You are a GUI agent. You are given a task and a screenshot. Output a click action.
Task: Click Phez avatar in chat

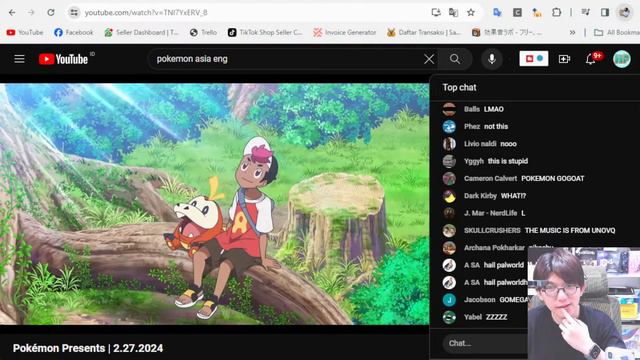click(449, 127)
